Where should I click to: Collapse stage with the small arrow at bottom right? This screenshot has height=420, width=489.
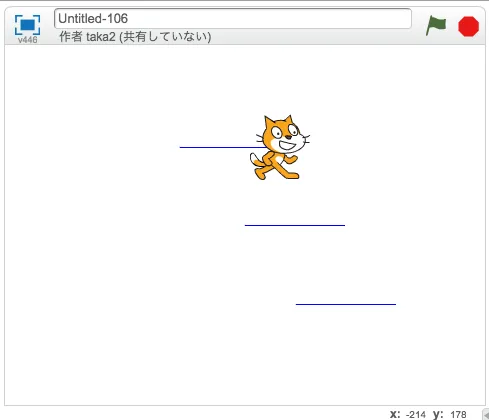[x=486, y=414]
